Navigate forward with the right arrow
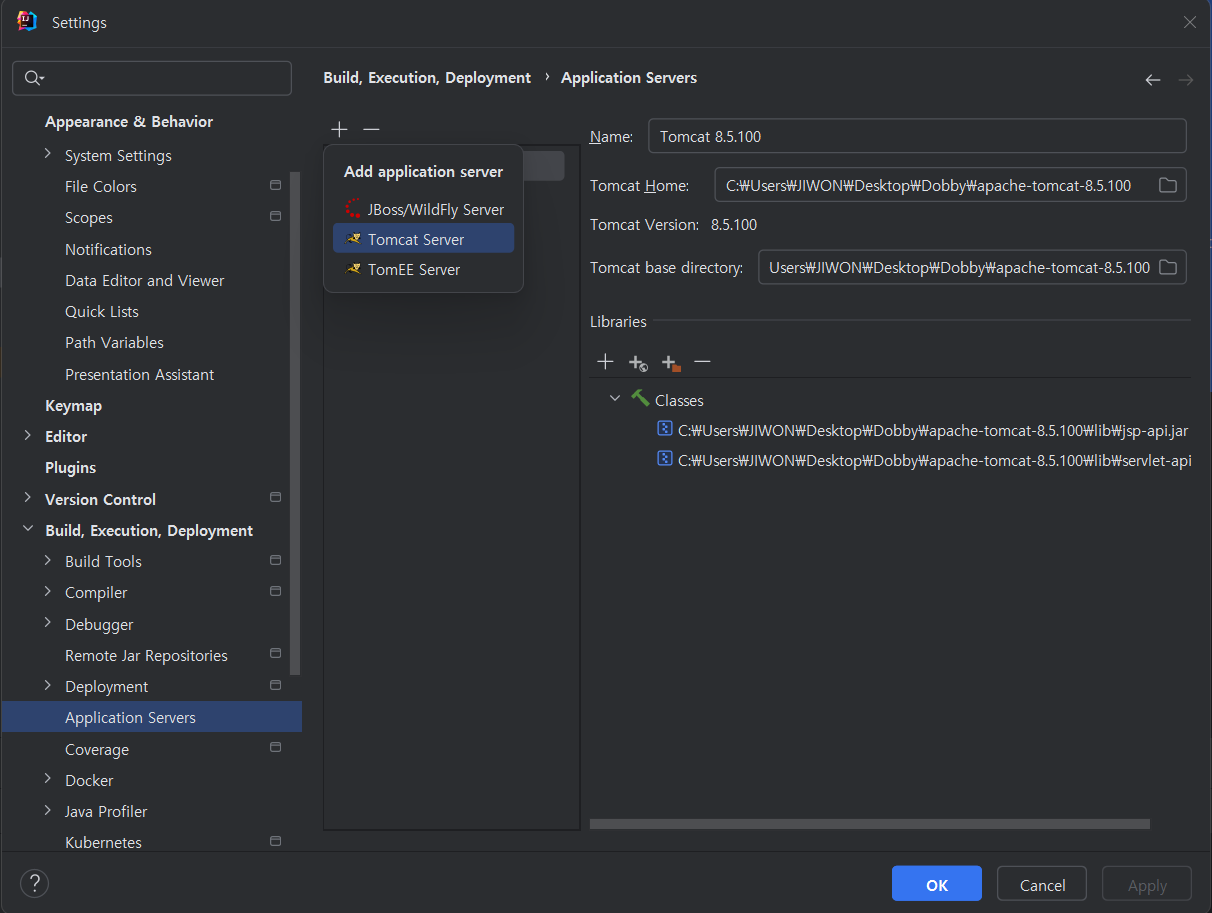The image size is (1212, 913). point(1186,80)
